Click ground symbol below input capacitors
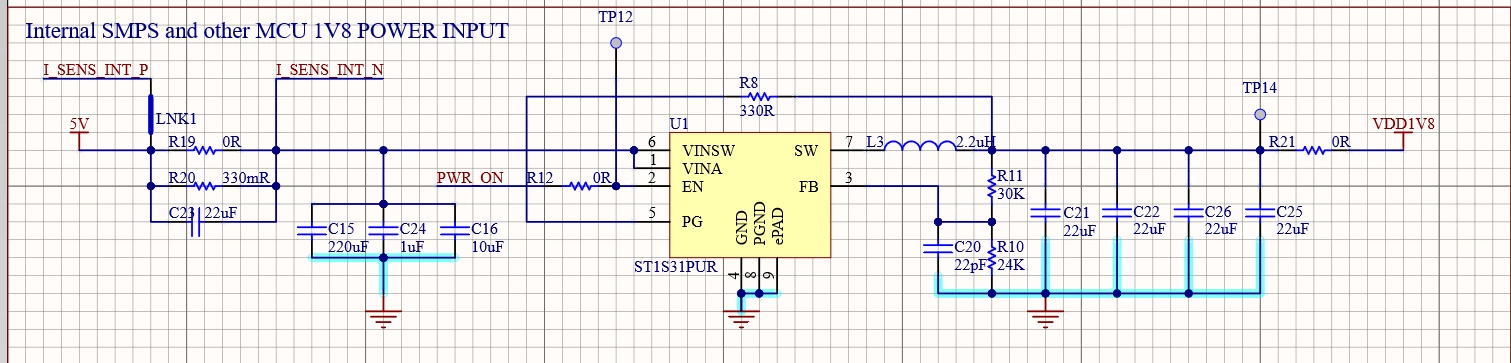The height and width of the screenshot is (363, 1511). click(x=384, y=320)
